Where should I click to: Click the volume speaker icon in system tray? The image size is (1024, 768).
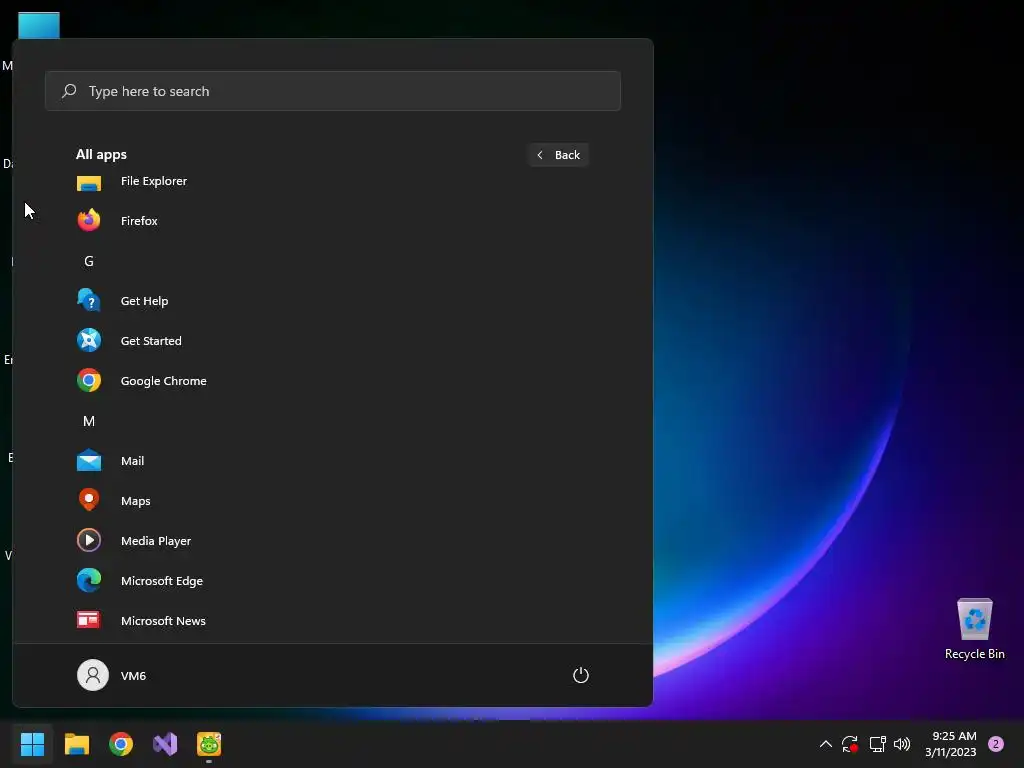(x=902, y=744)
